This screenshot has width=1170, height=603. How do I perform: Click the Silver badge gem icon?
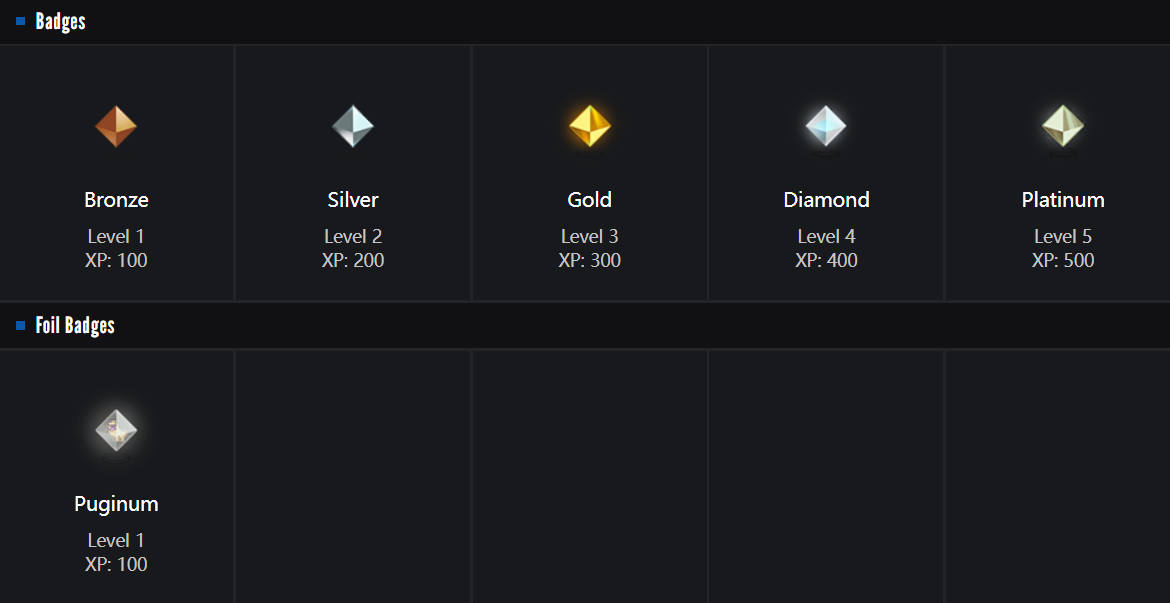pyautogui.click(x=353, y=126)
